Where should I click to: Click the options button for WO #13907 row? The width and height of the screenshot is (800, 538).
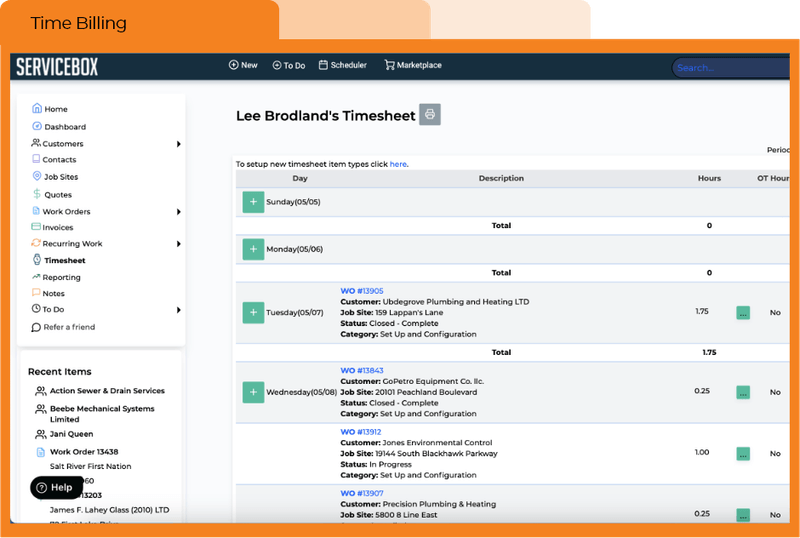[x=743, y=515]
